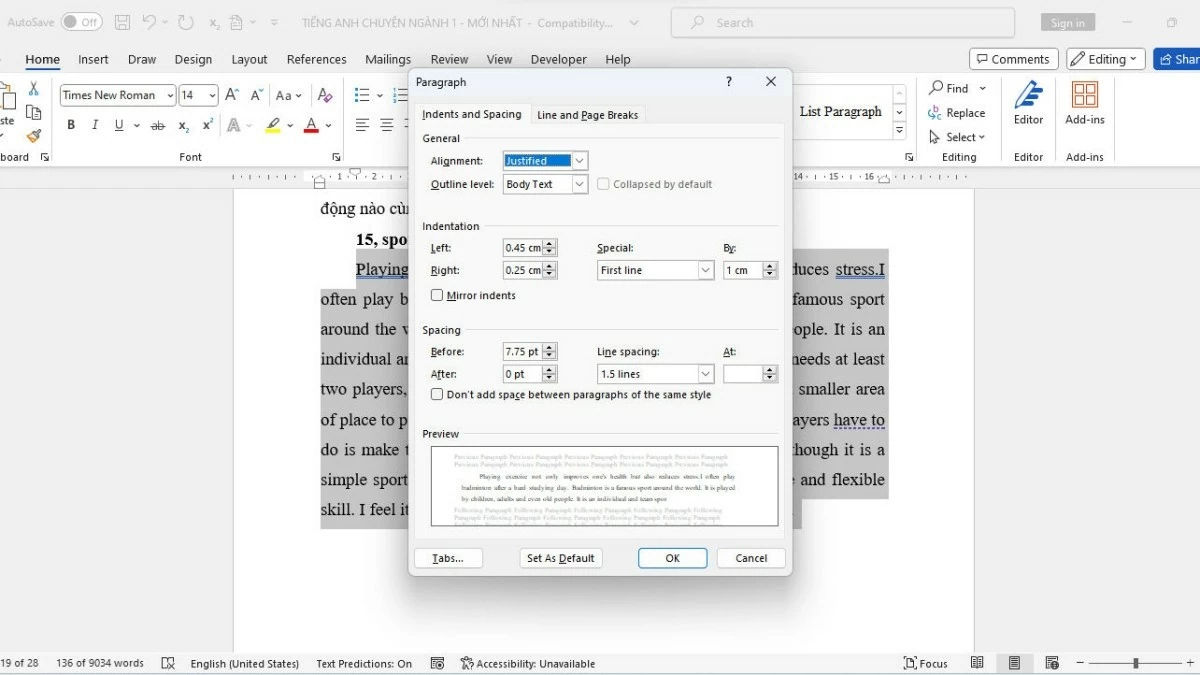Apply subscript formatting
Viewport: 1200px width, 675px height.
pos(182,124)
